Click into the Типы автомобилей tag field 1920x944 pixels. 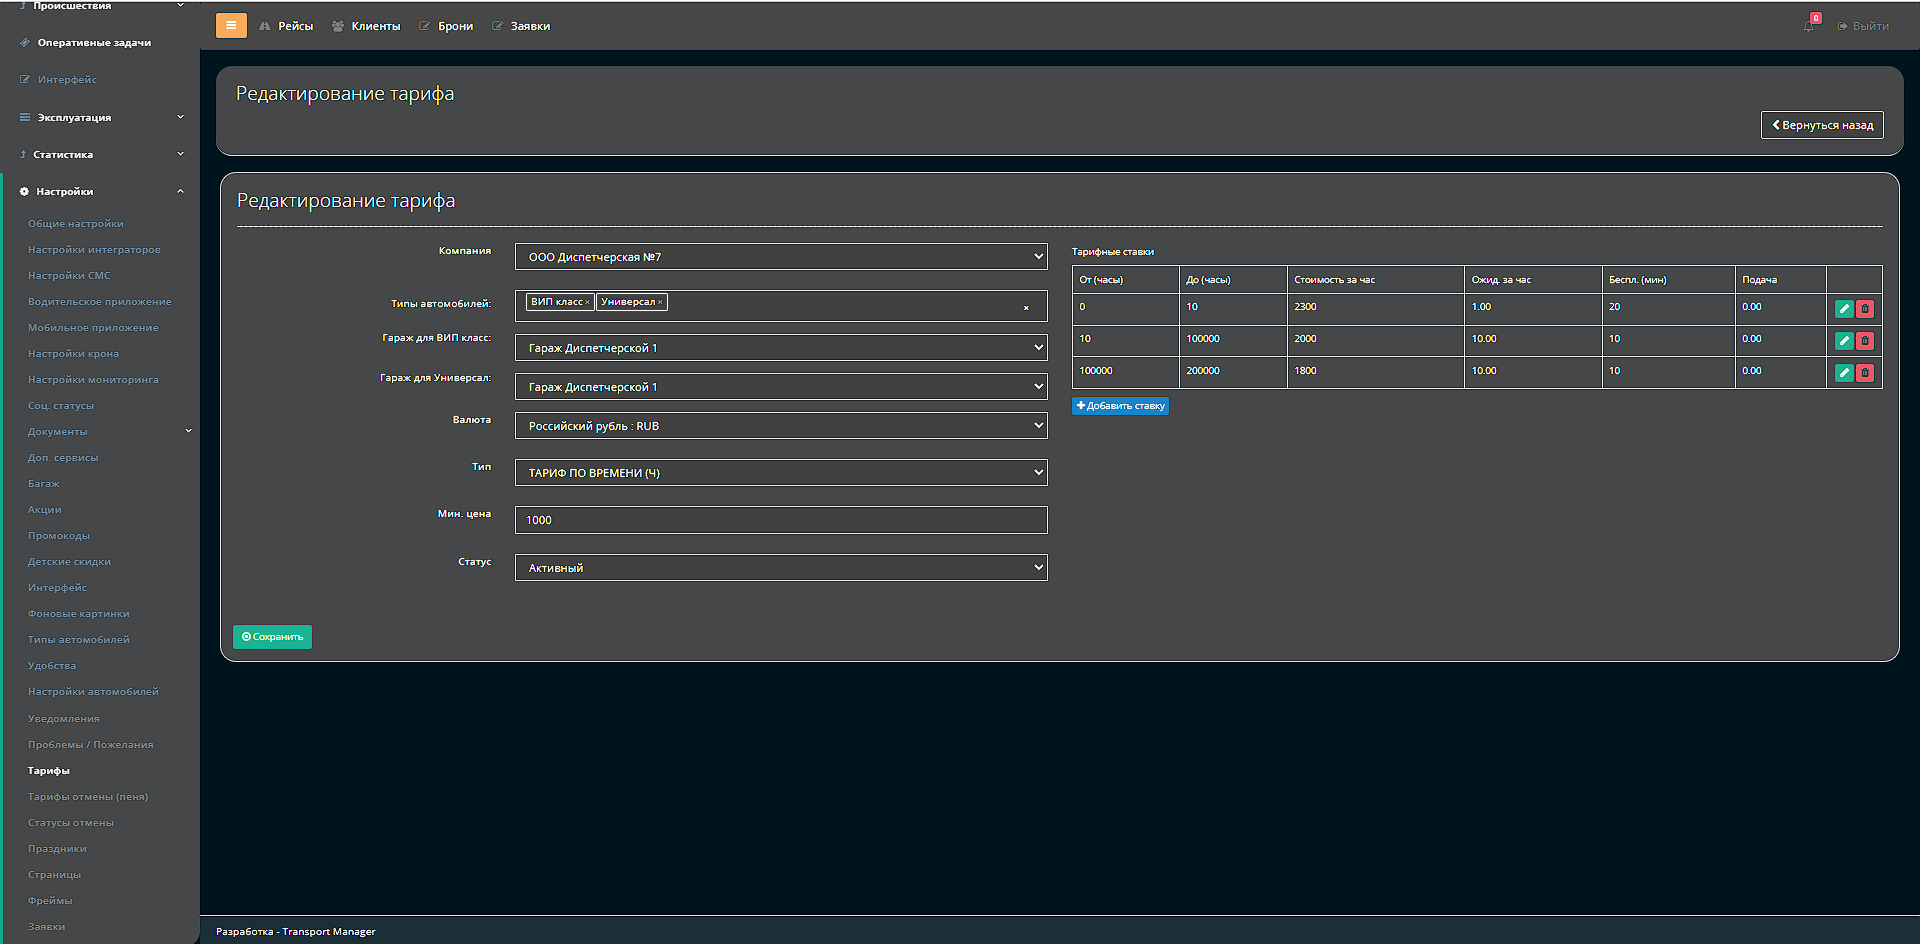click(x=781, y=306)
